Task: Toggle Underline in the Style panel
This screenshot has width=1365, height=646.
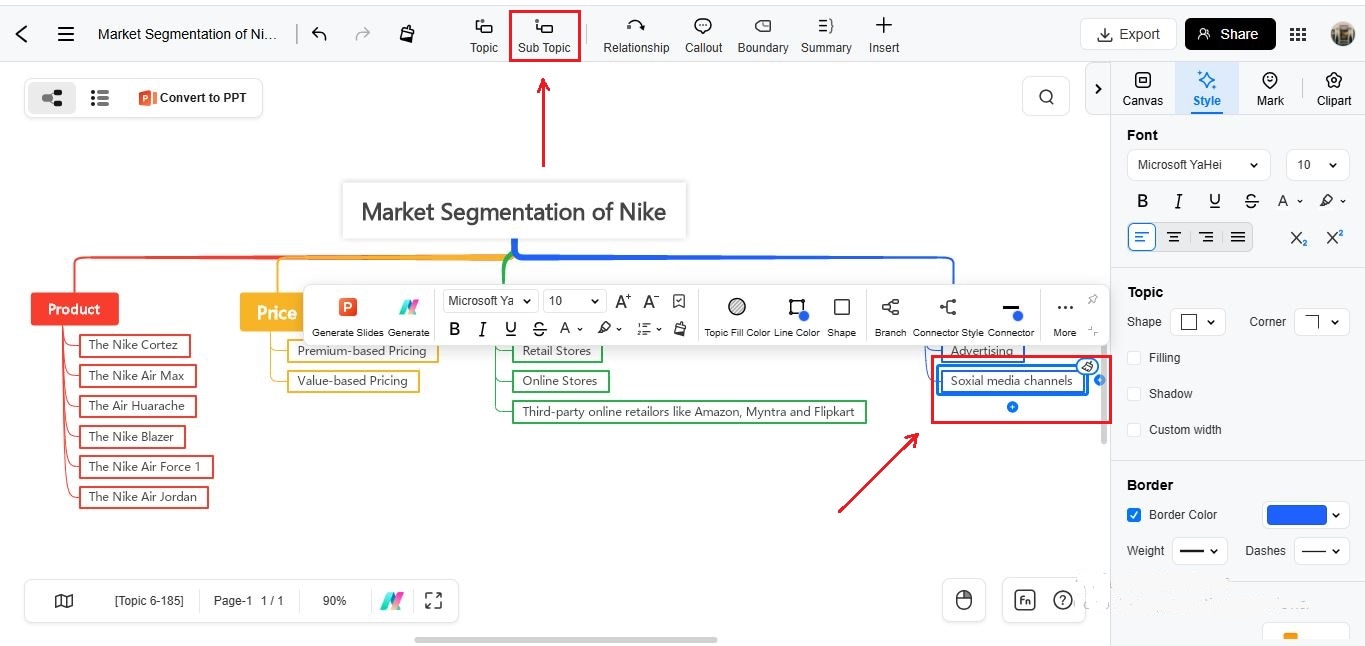Action: click(x=1215, y=201)
